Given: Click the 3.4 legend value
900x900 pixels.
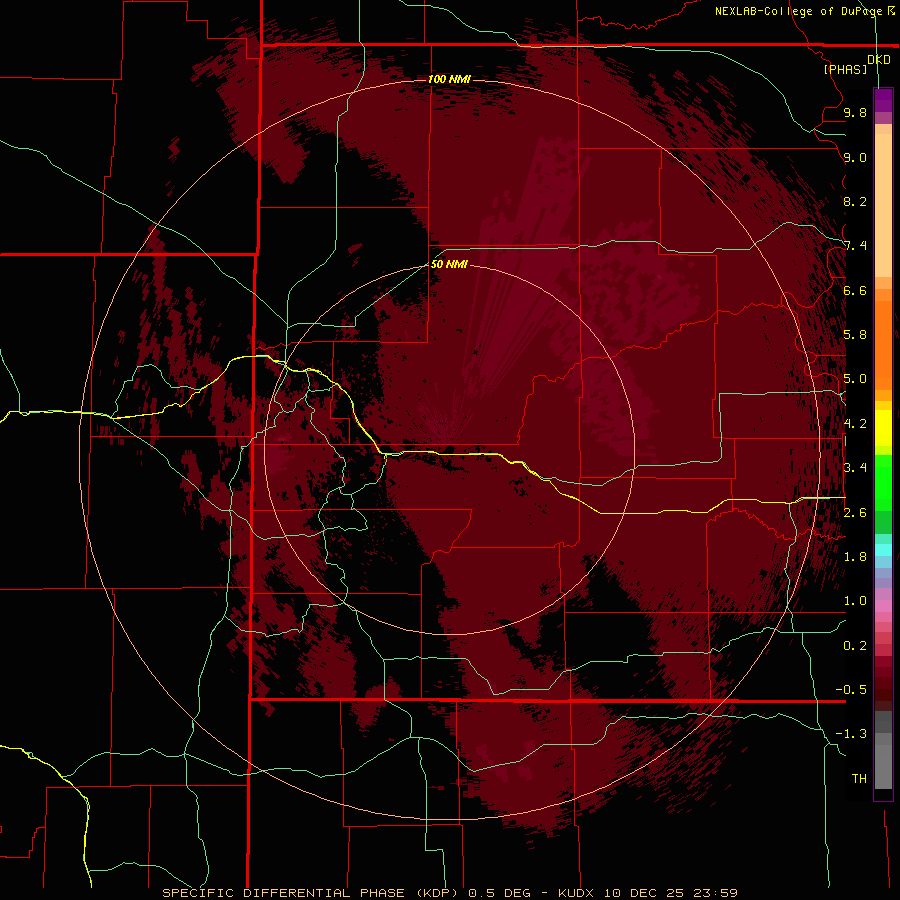Looking at the screenshot, I should (x=855, y=468).
